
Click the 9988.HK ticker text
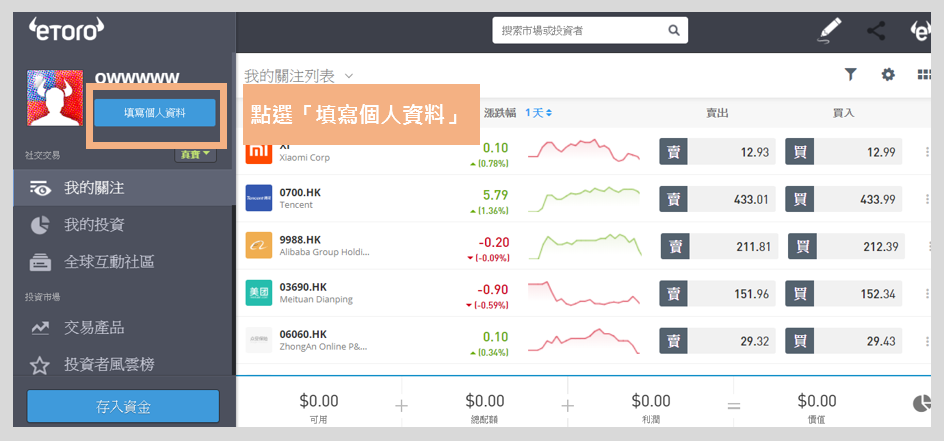(300, 240)
